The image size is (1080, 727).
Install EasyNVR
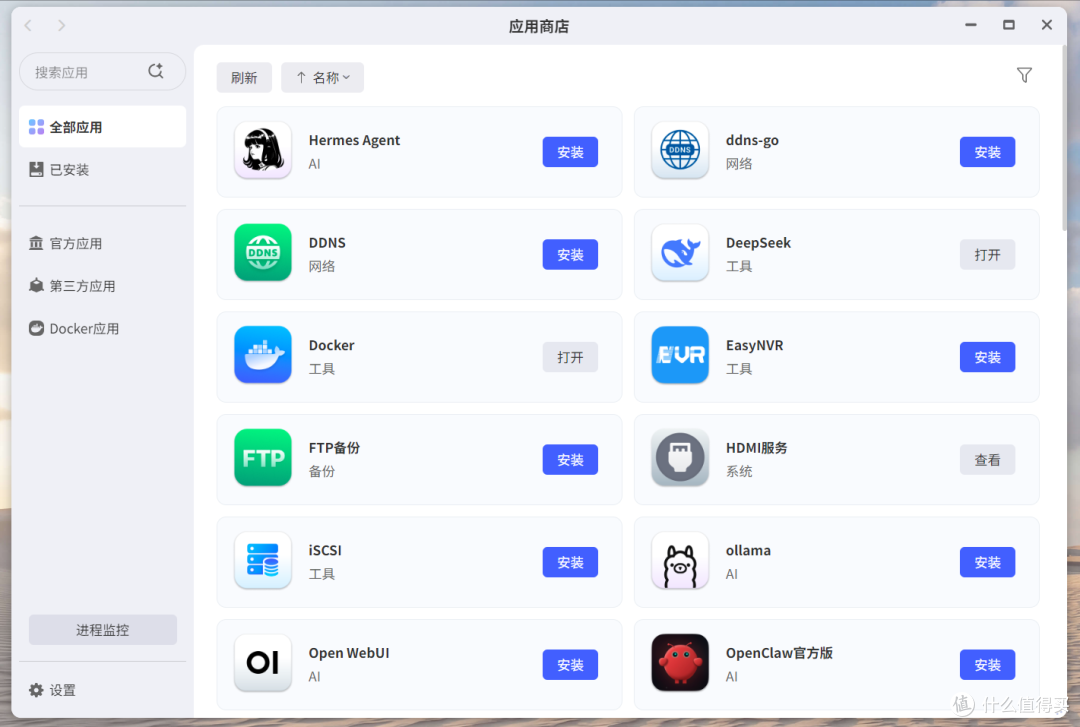(x=987, y=358)
